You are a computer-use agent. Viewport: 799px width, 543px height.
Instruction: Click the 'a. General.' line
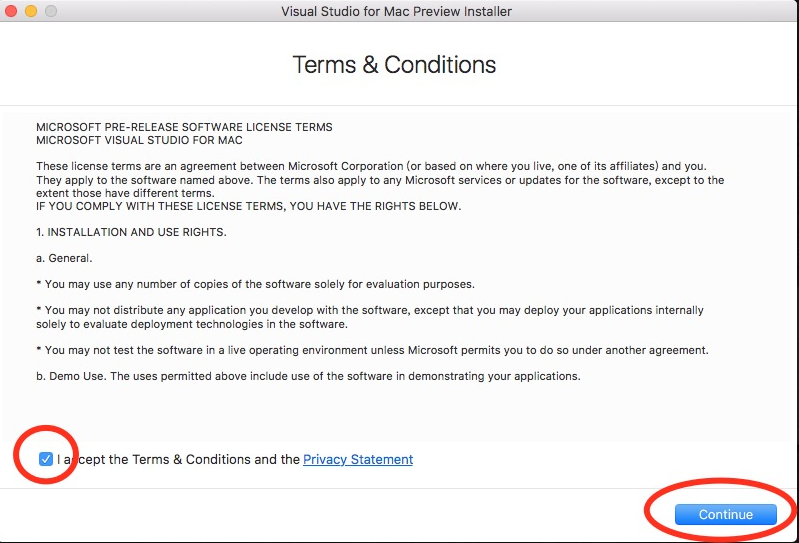point(64,258)
